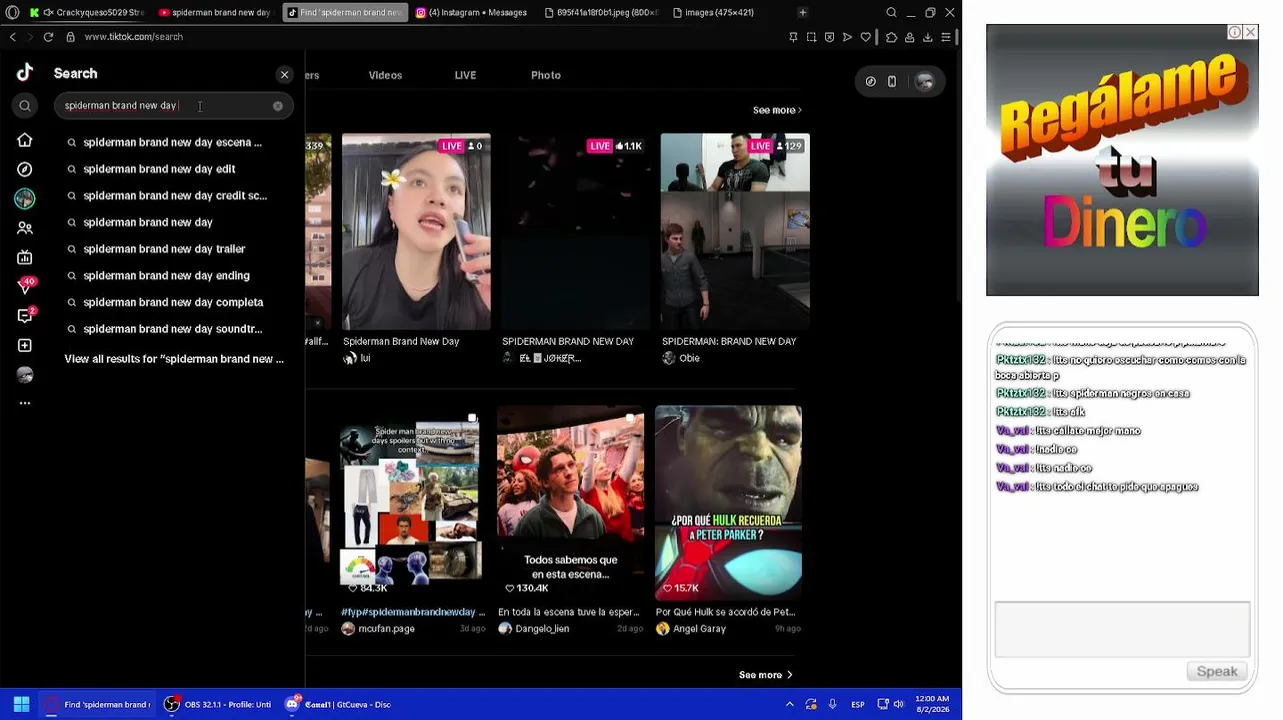This screenshot has height=720, width=1283.
Task: Select suggestion 'spiderman brand new day edit'
Action: [159, 169]
